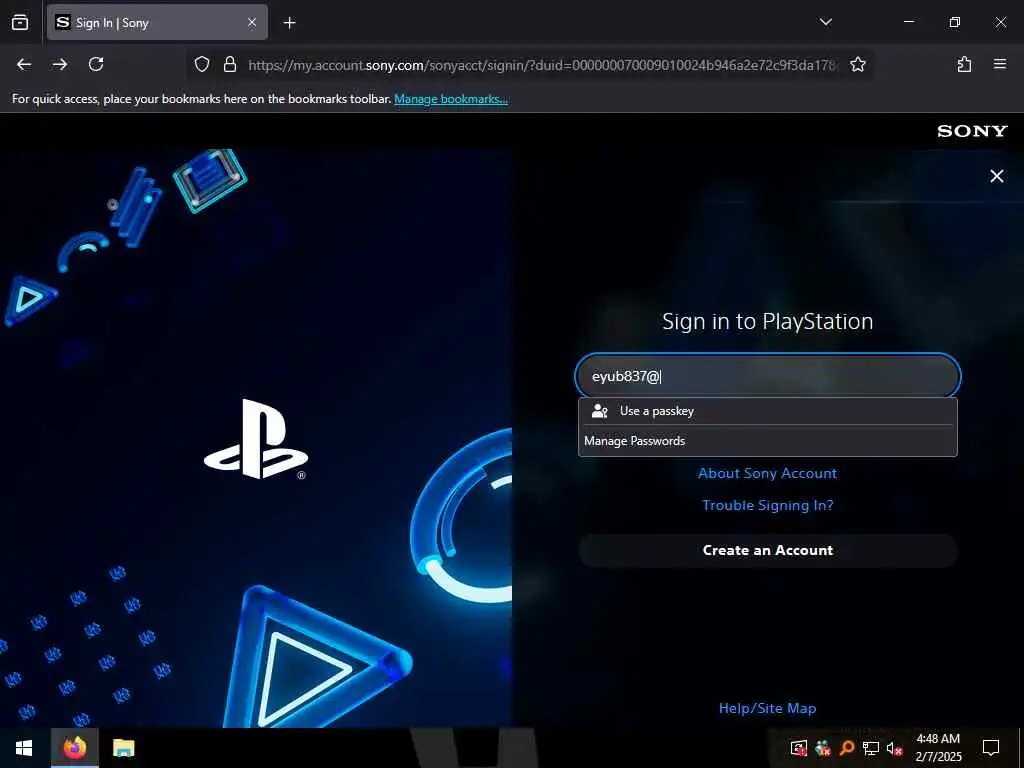This screenshot has width=1024, height=768.
Task: Close the Sign In | Sony tab
Action: tap(252, 22)
